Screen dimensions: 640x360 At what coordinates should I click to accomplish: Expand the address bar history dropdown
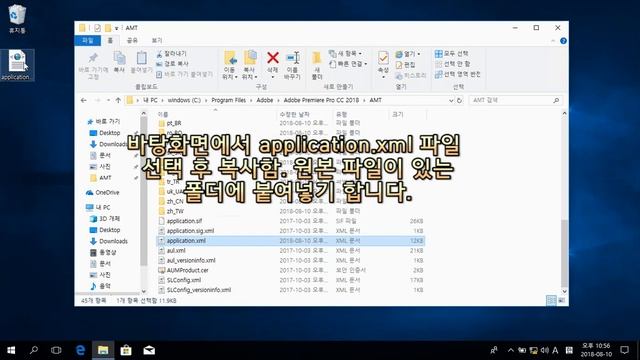451,100
